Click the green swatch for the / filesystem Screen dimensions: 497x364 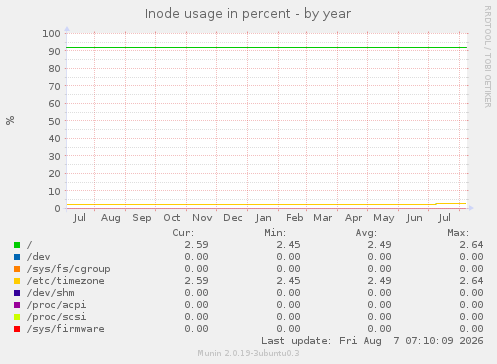(17, 245)
